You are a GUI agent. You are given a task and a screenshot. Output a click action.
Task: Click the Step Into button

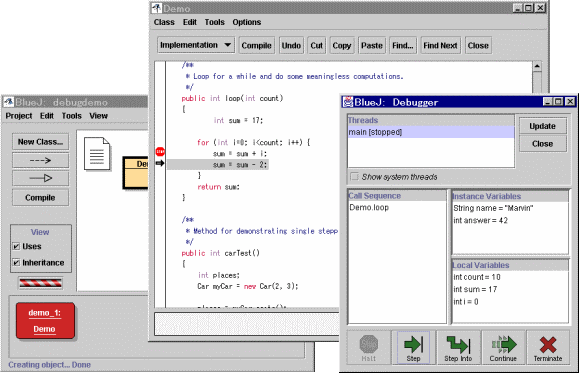458,348
